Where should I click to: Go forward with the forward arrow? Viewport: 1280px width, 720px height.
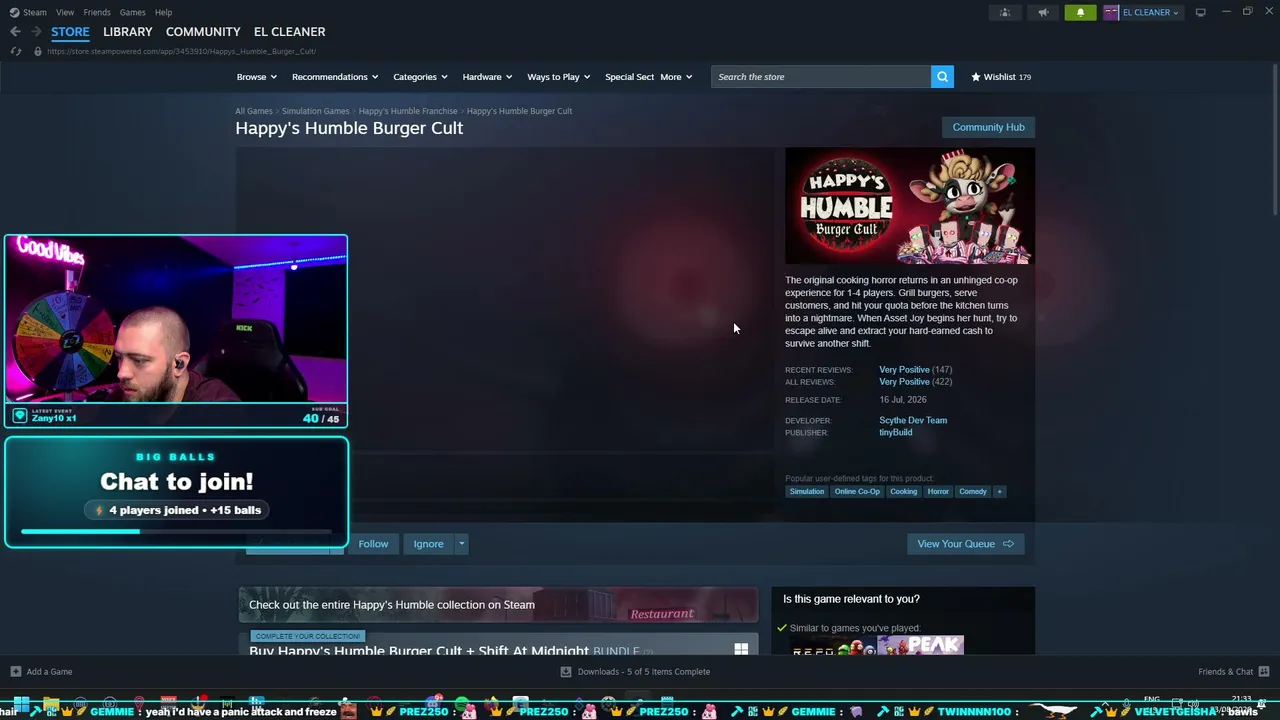pos(36,32)
